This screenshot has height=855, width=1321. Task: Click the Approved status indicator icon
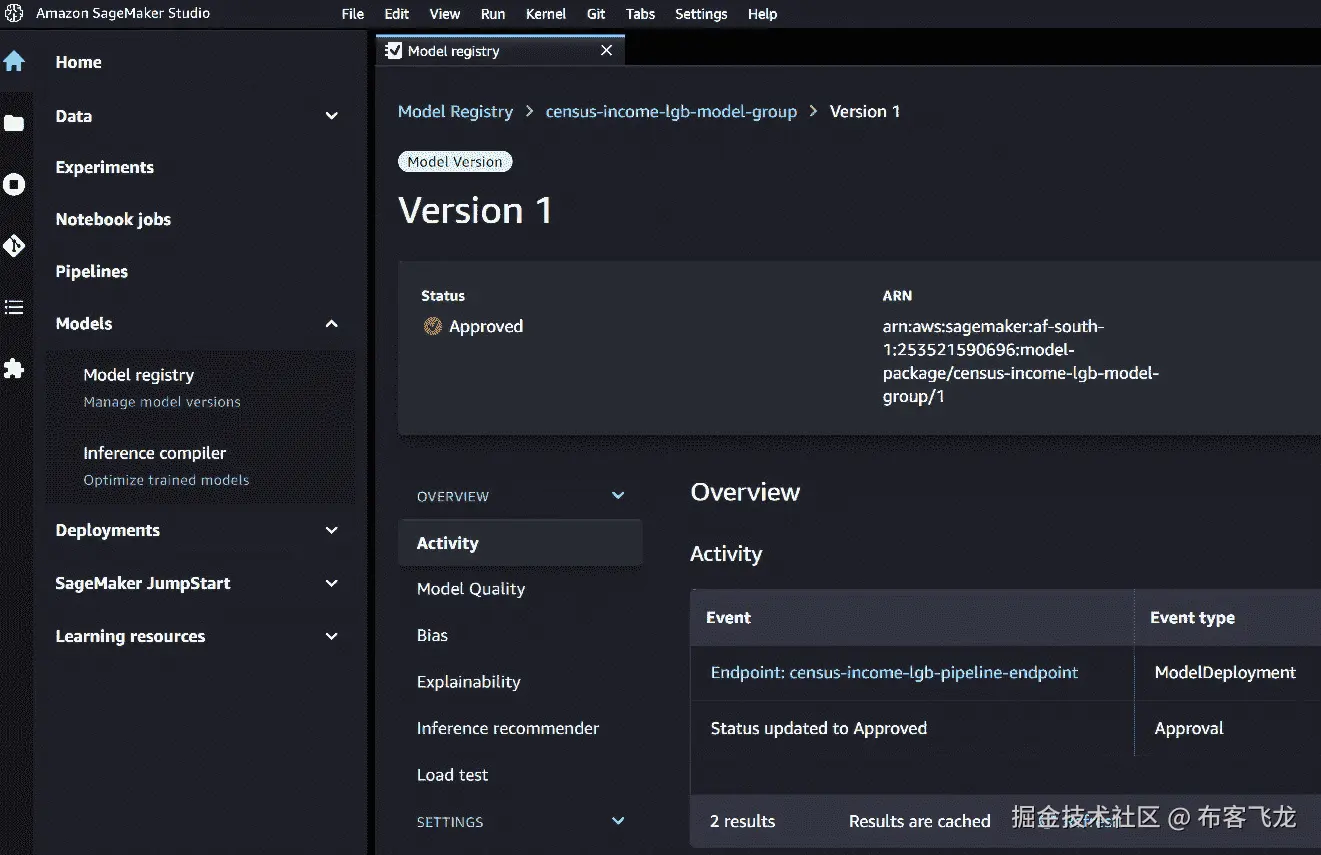pyautogui.click(x=432, y=326)
